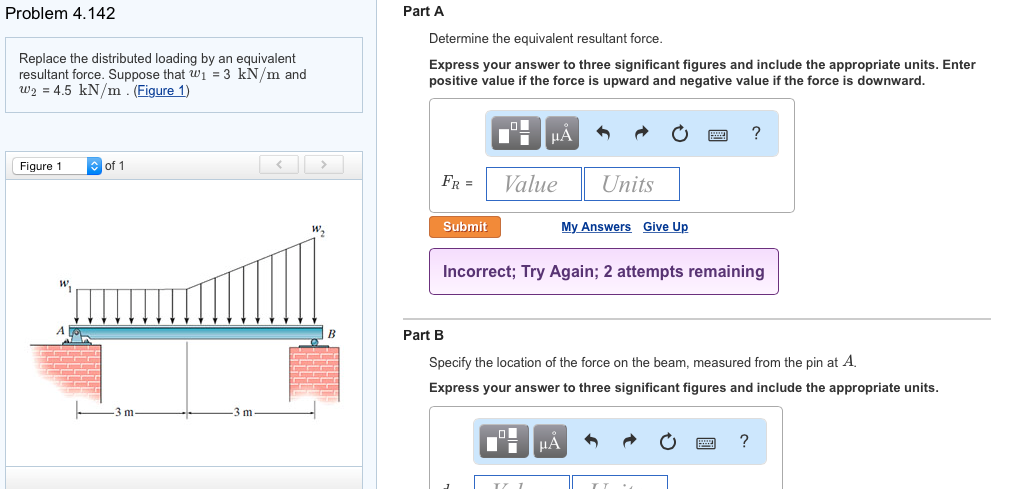Show keyboard shortcuts in Part A toolbar
Viewport: 1013px width, 489px height.
pyautogui.click(x=718, y=133)
